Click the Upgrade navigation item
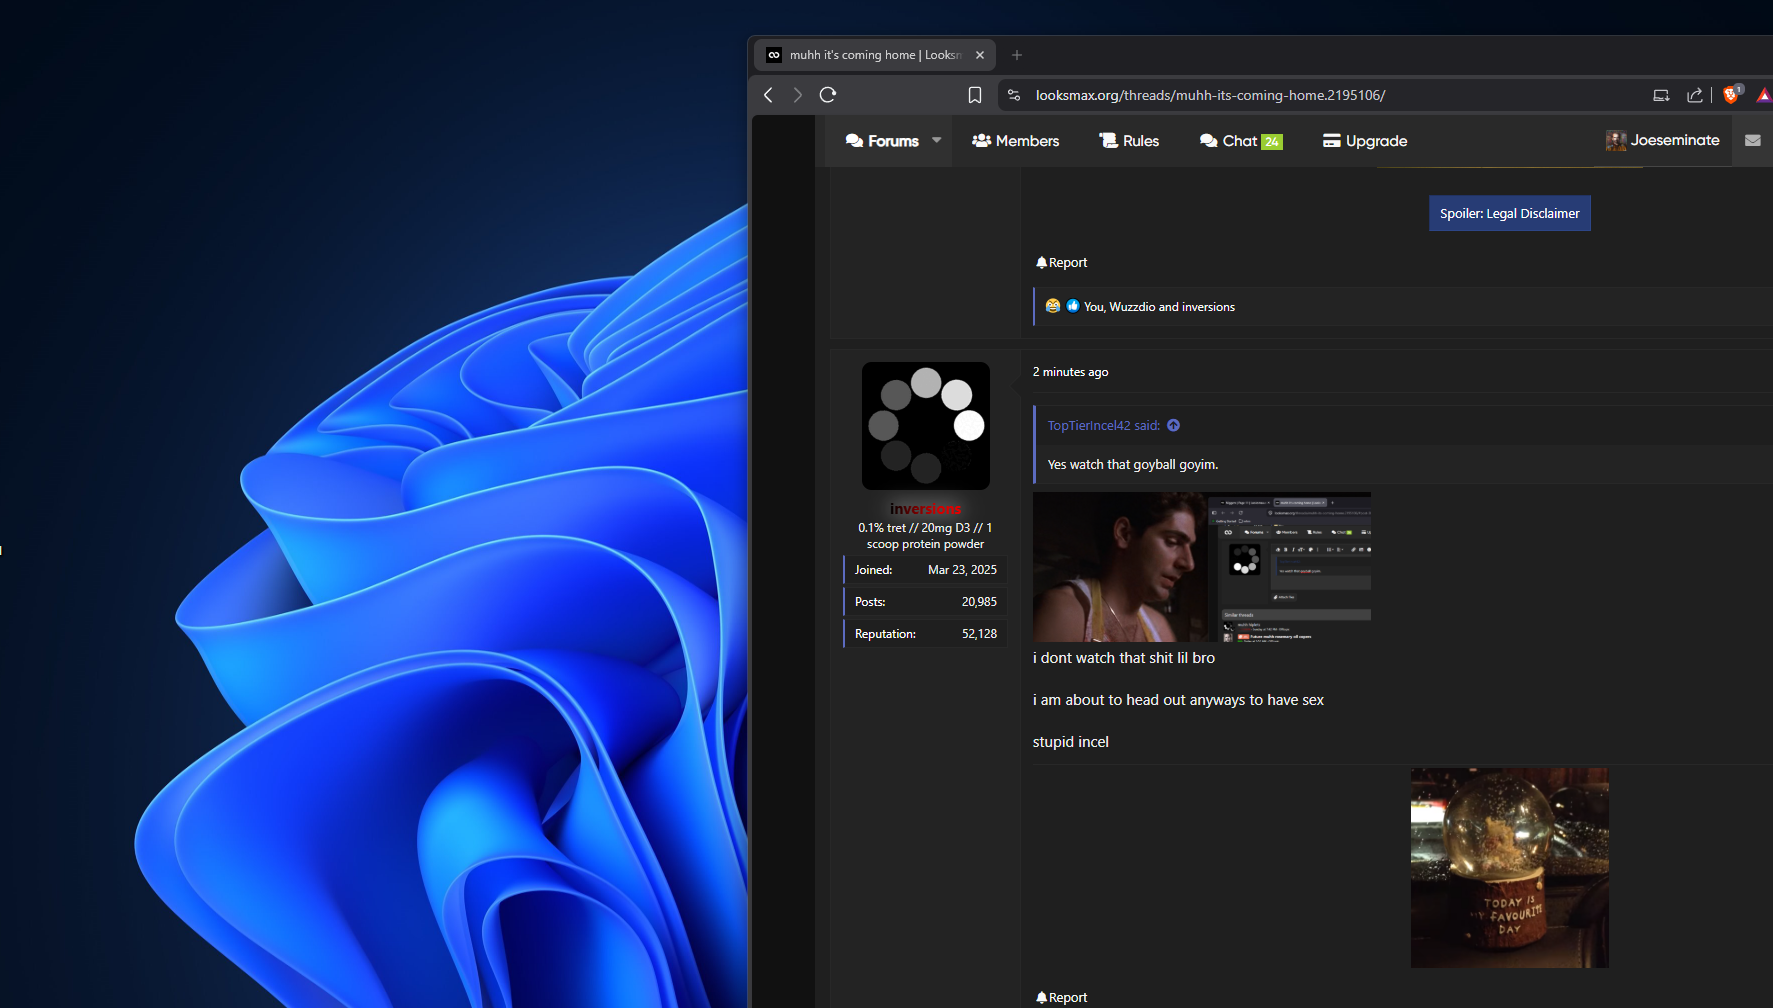The width and height of the screenshot is (1773, 1008). tap(1365, 141)
